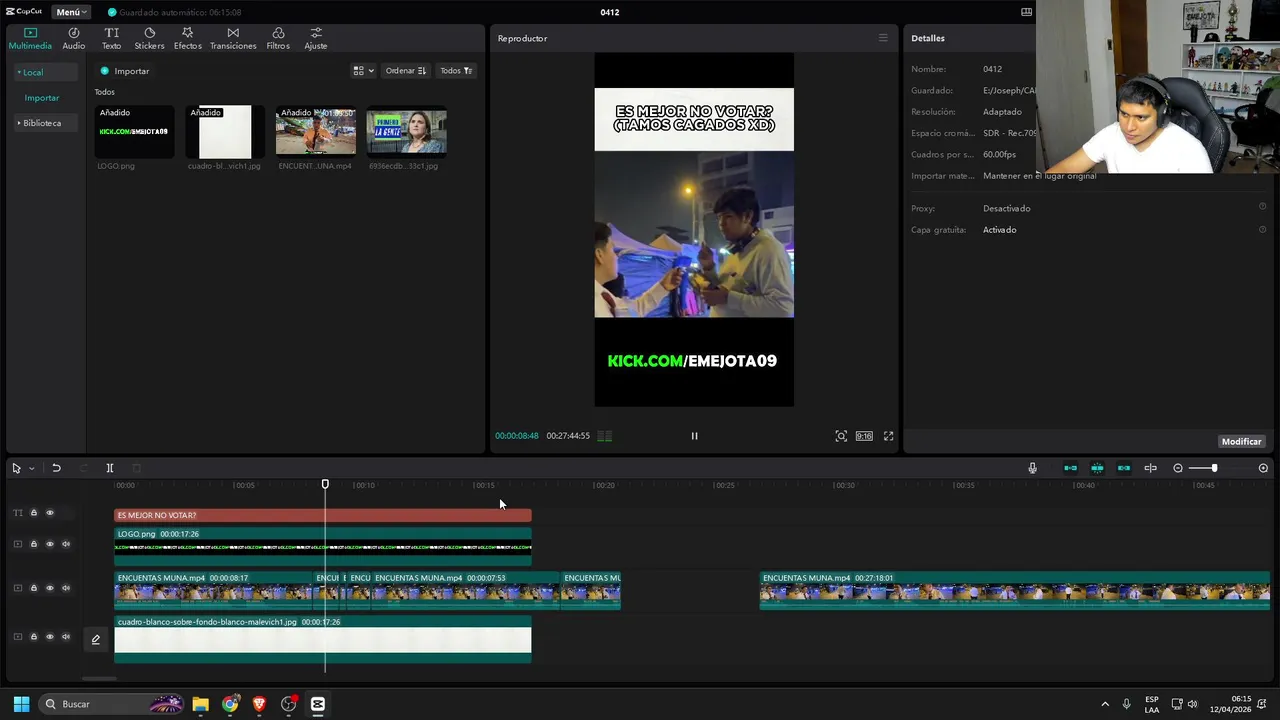Hide the text track with eye icon
Image resolution: width=1280 pixels, height=720 pixels.
[50, 513]
